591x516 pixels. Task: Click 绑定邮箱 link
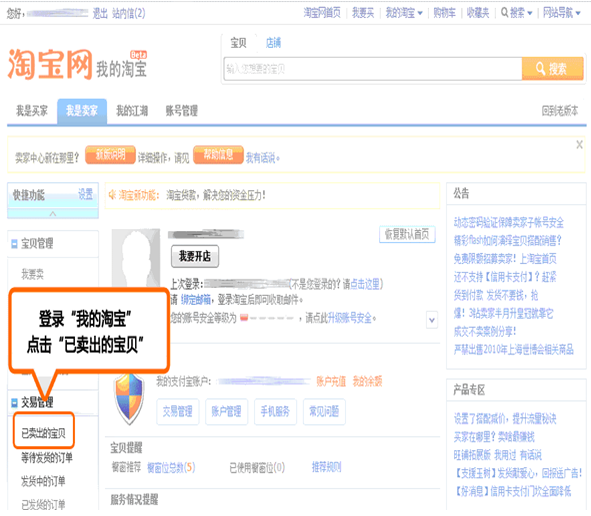click(196, 300)
